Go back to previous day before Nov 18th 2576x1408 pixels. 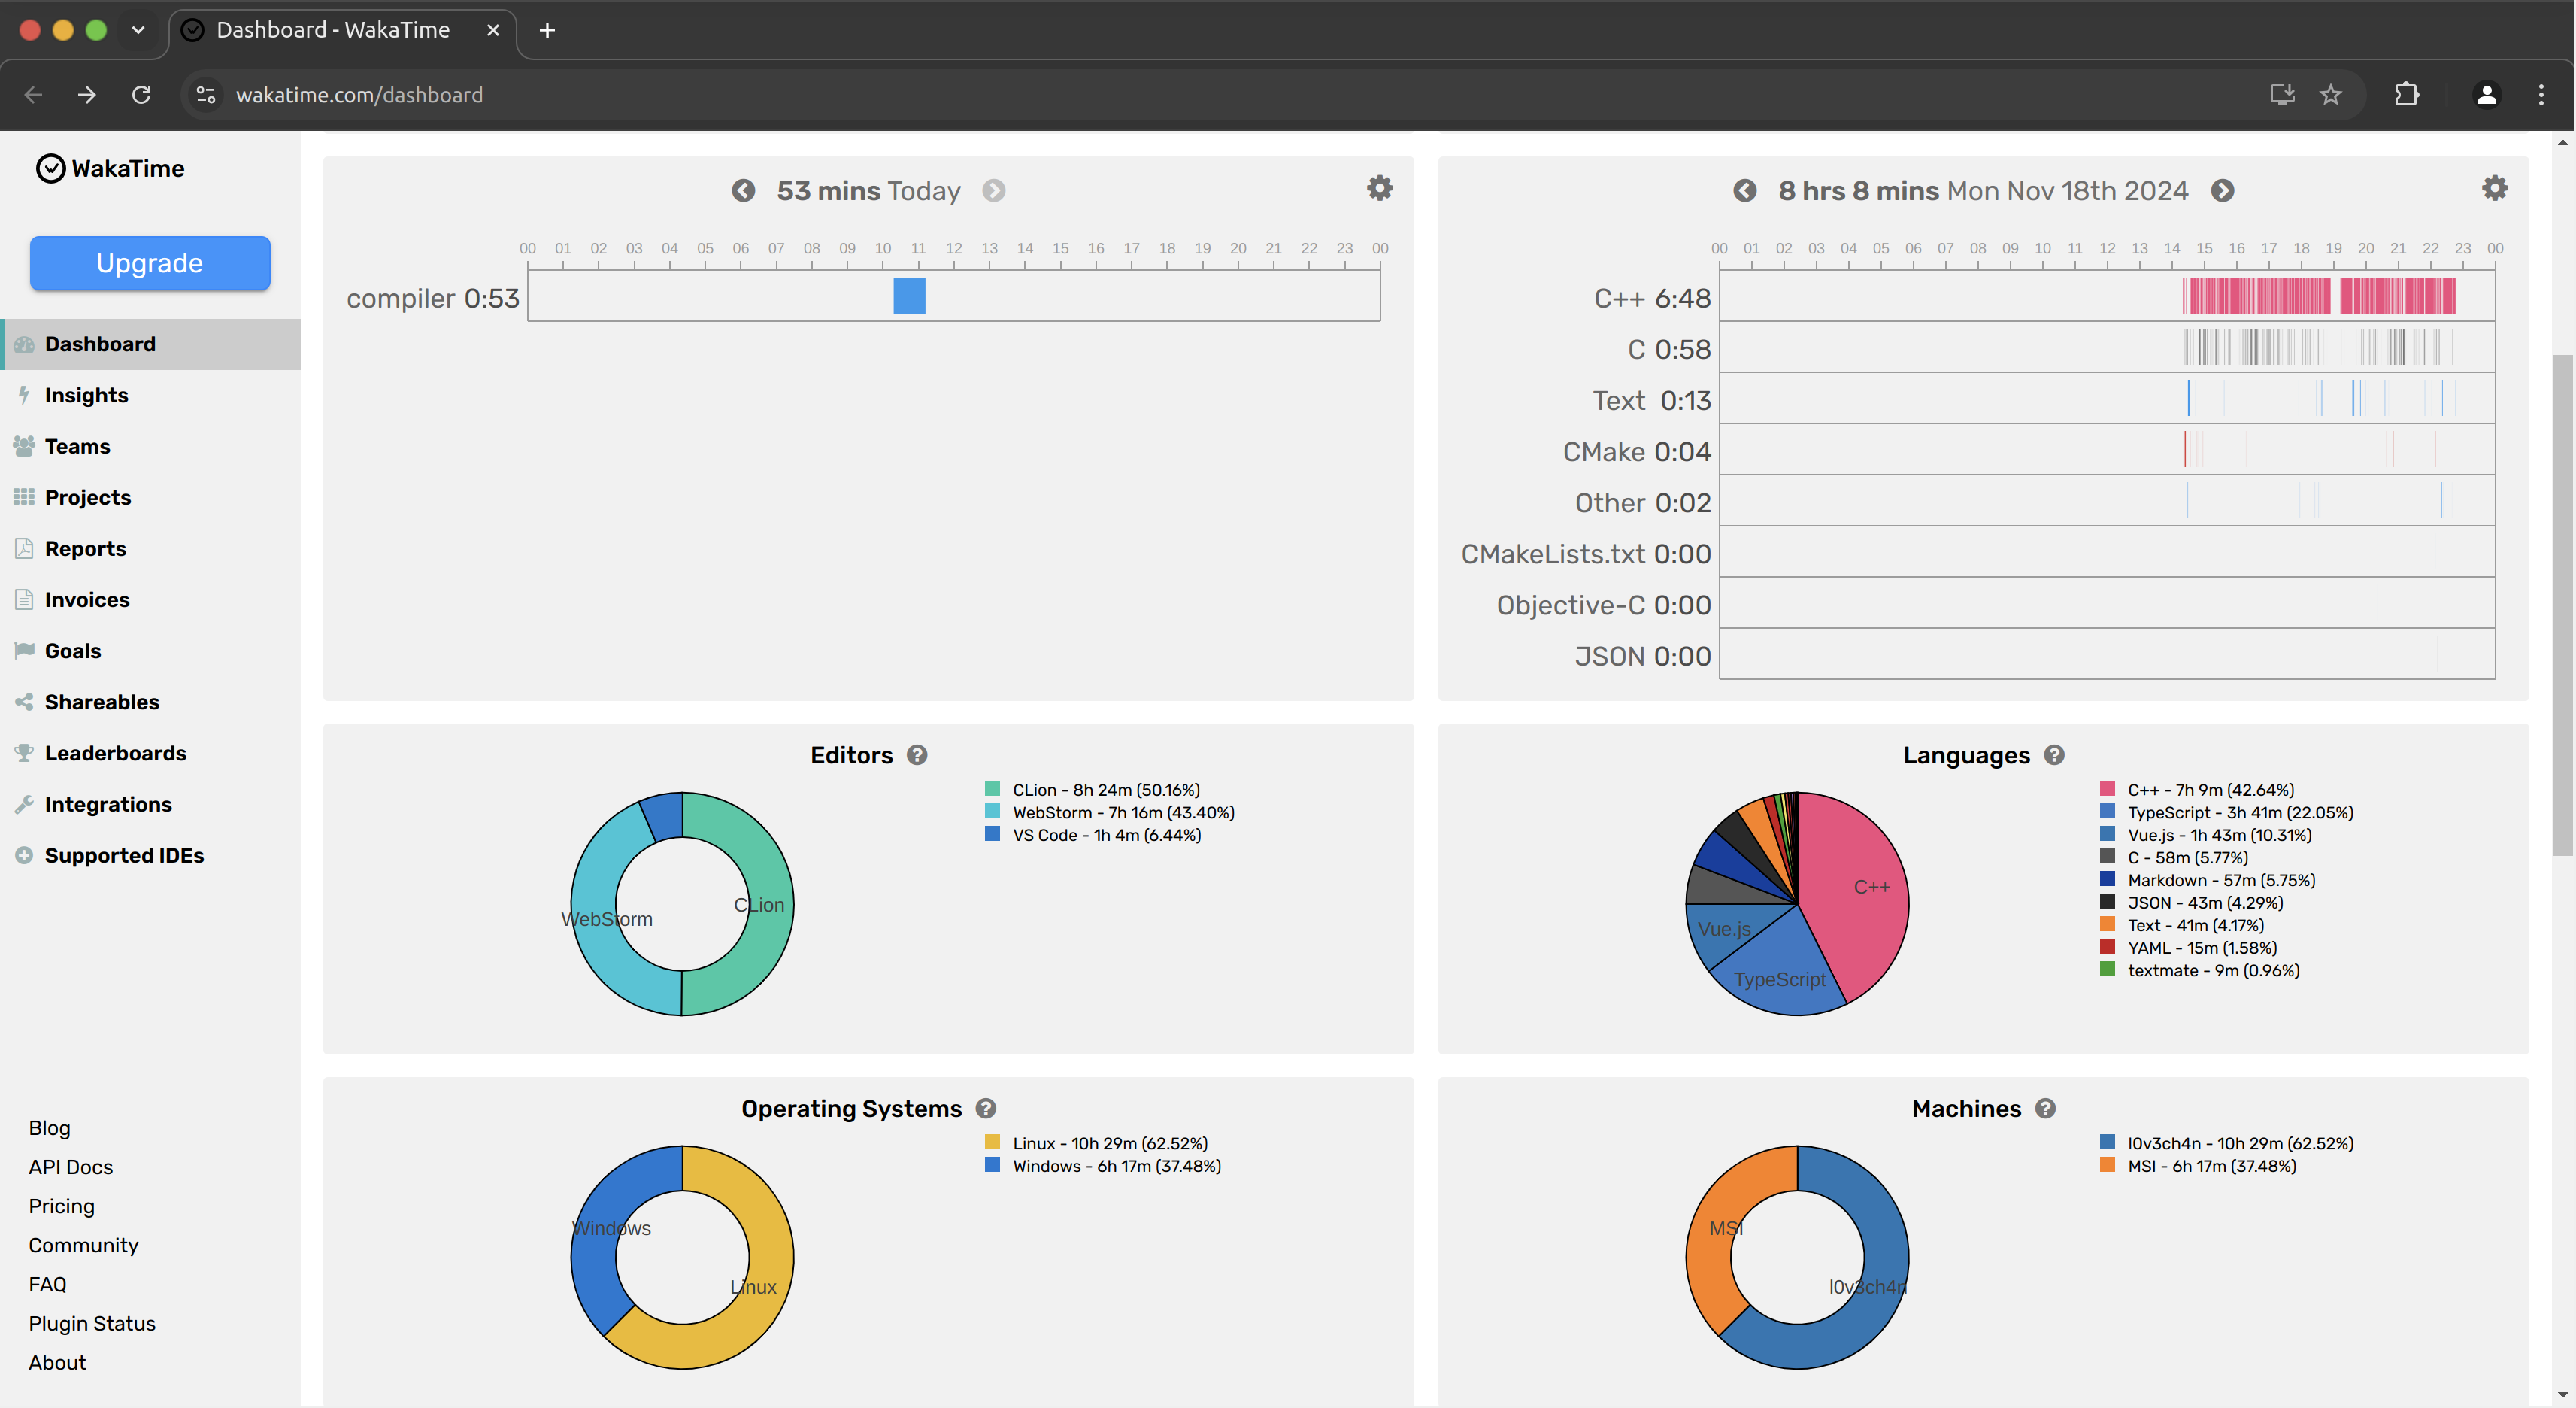tap(1744, 190)
